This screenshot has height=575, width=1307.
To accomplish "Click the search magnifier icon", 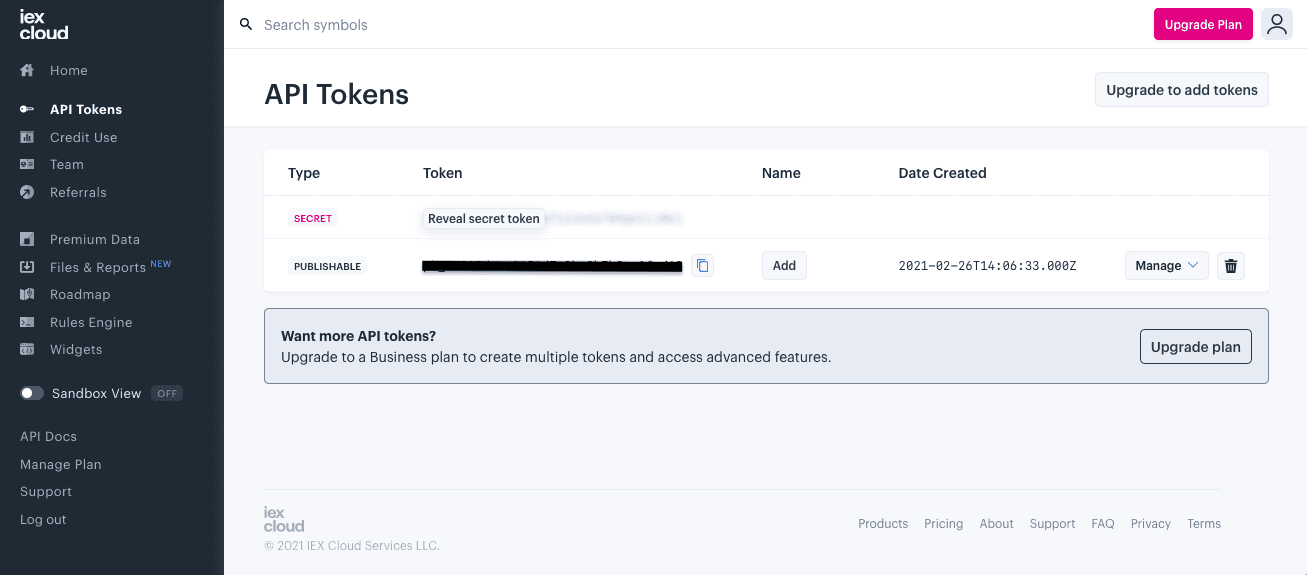I will (246, 25).
